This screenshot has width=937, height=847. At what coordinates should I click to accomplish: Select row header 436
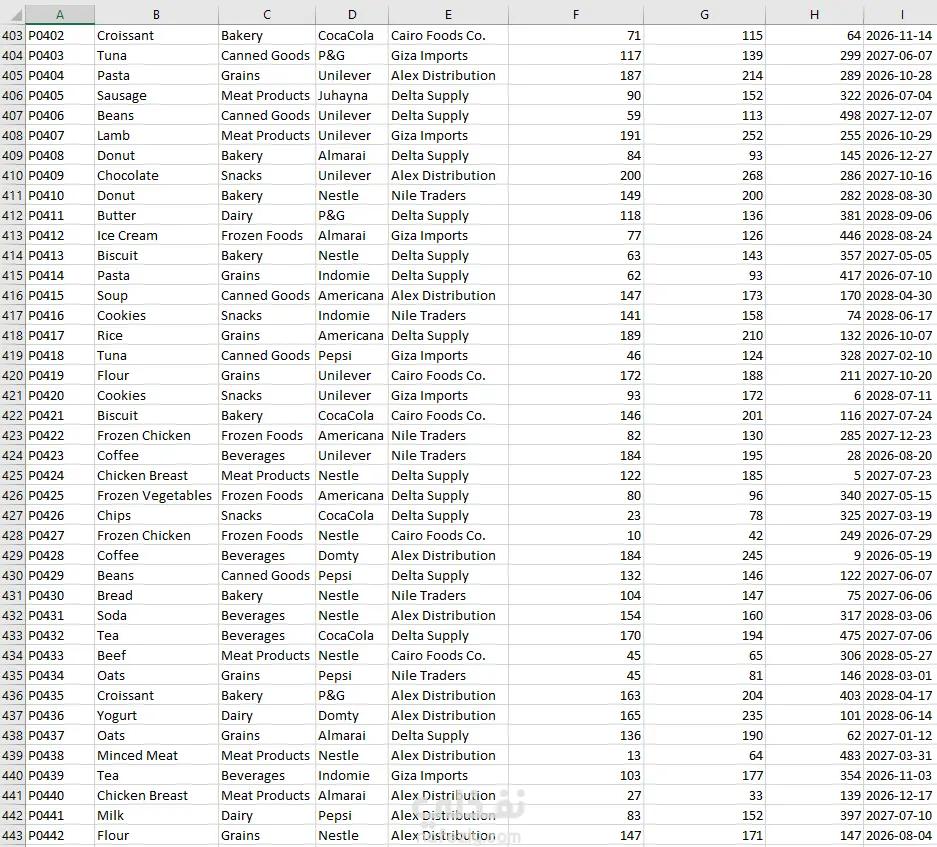click(13, 695)
